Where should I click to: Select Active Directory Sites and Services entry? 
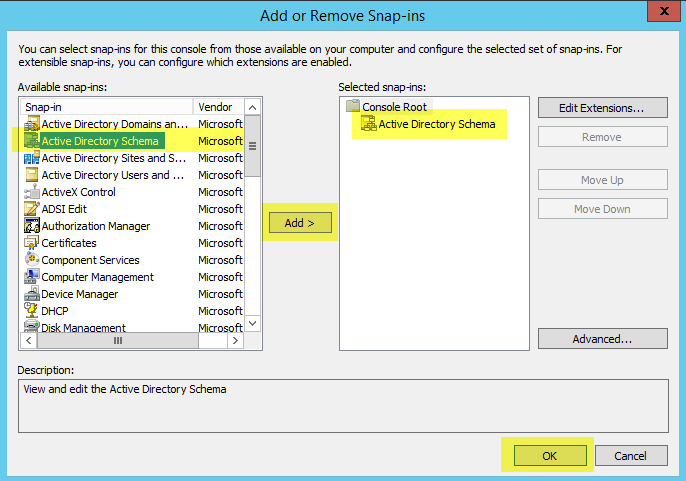(x=113, y=158)
